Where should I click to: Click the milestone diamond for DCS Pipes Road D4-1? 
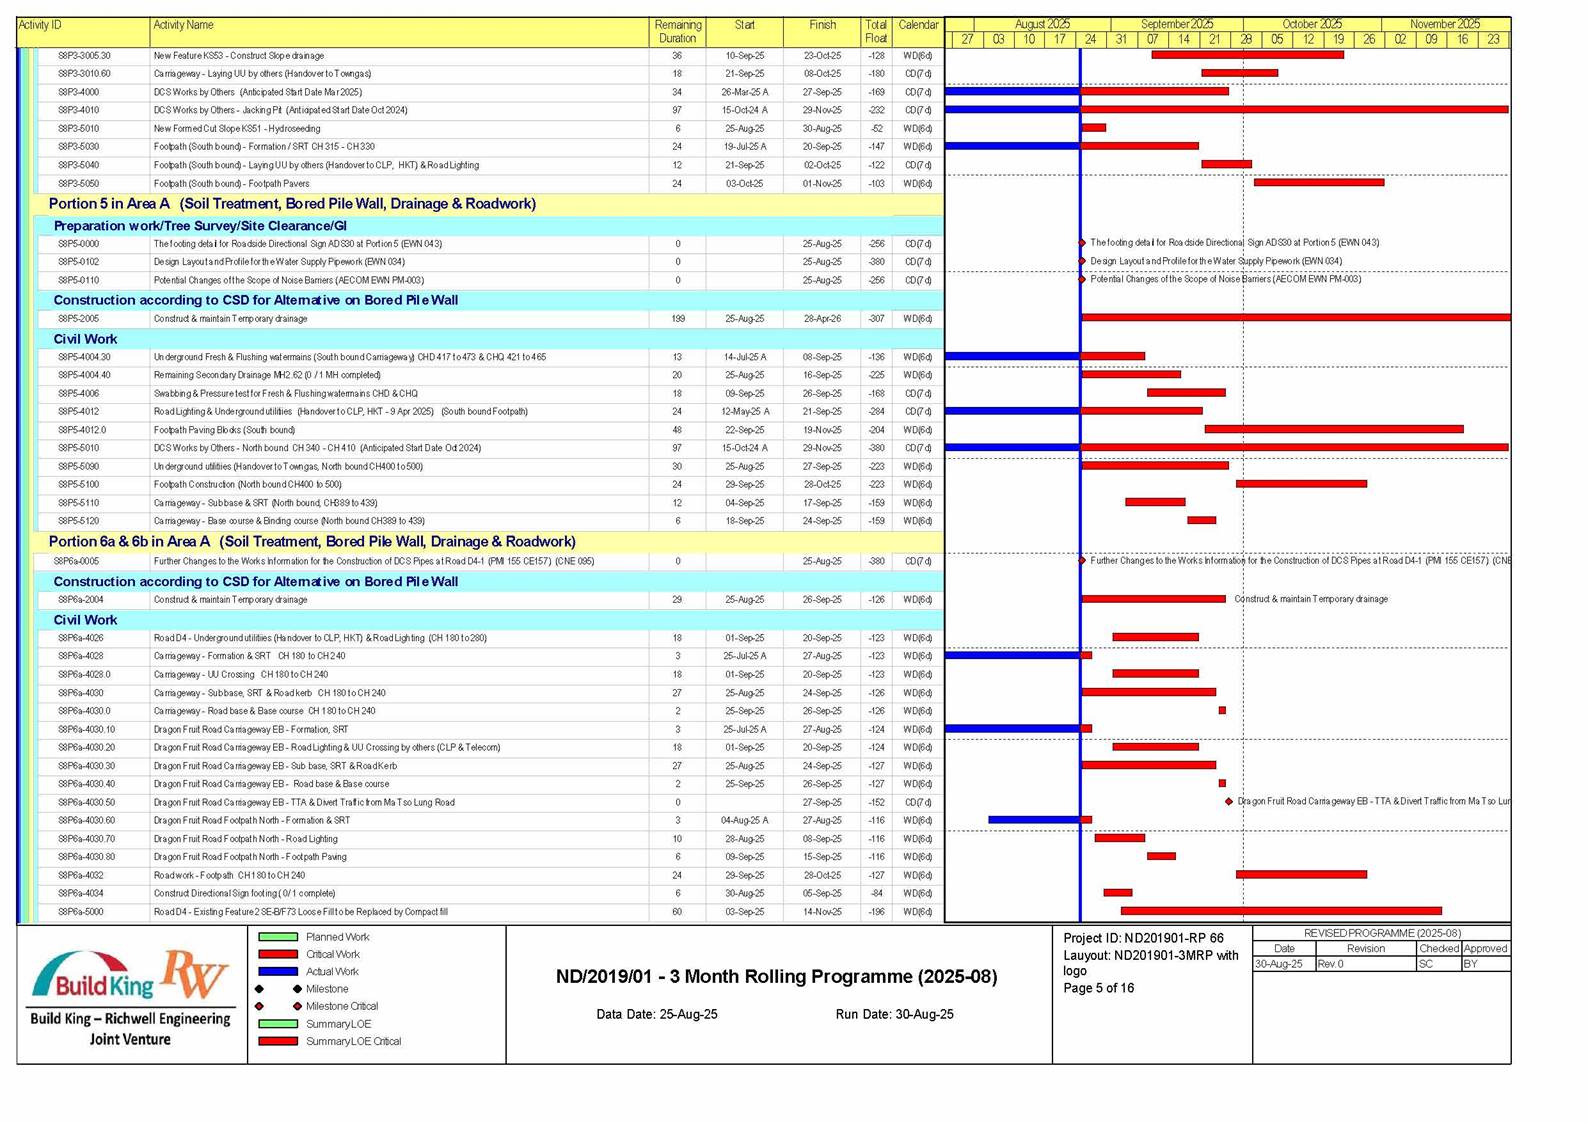point(1082,561)
